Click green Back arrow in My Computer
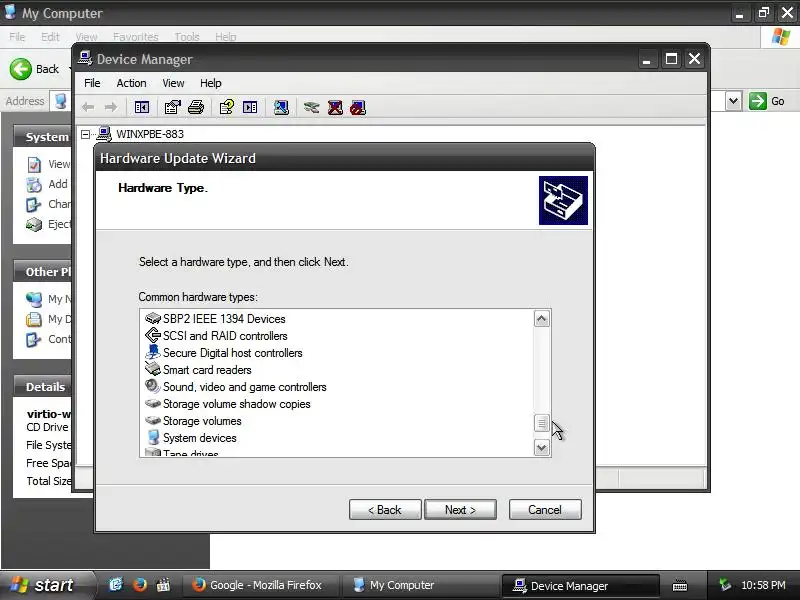800x600 pixels. pyautogui.click(x=21, y=69)
